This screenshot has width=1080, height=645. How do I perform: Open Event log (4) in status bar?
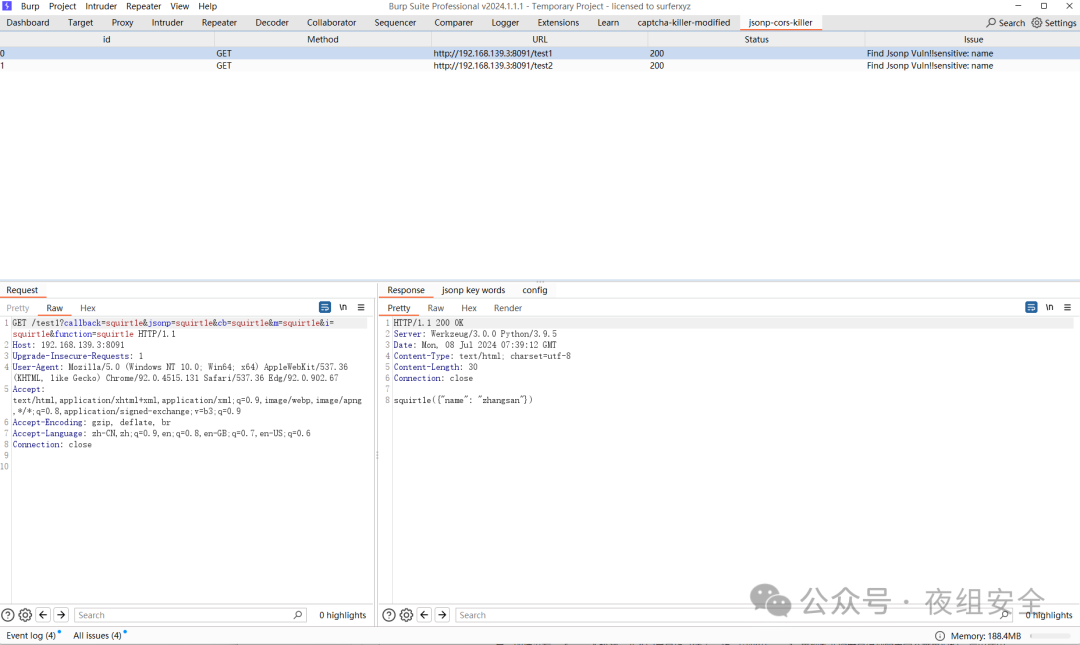click(32, 635)
